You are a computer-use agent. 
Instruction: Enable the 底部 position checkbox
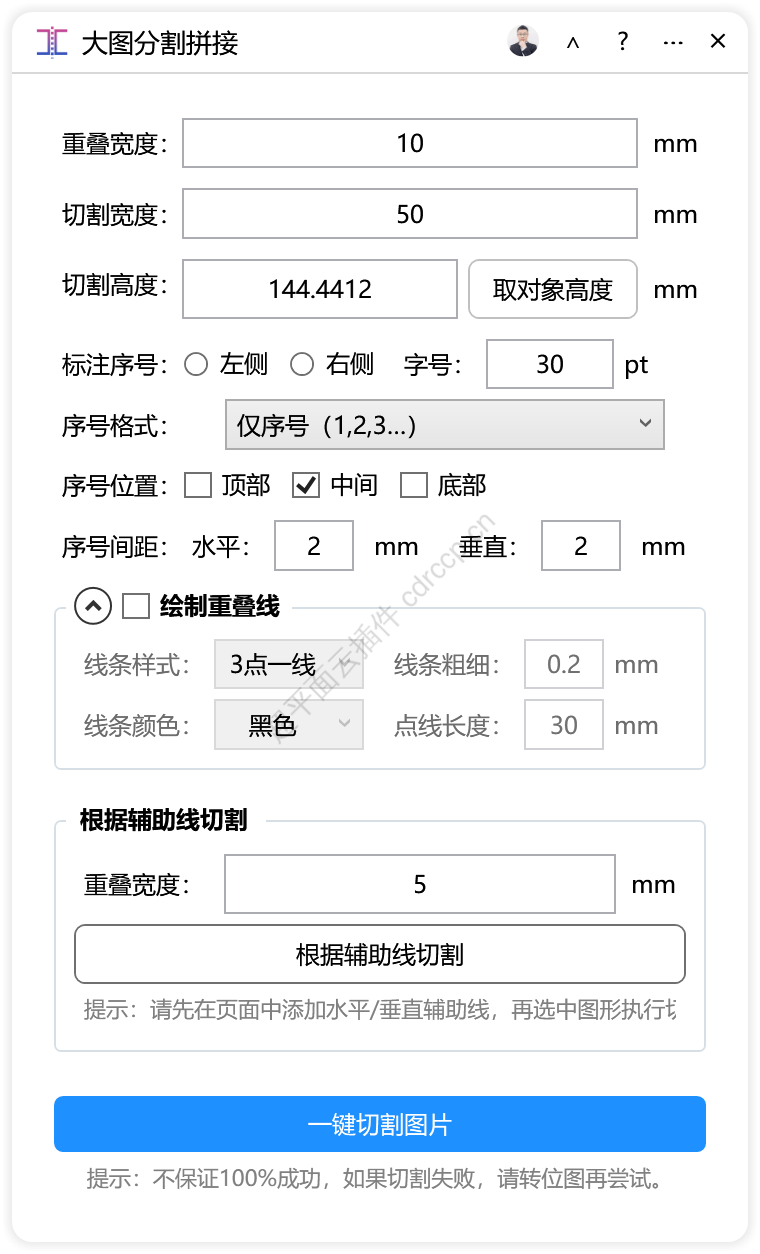[413, 486]
